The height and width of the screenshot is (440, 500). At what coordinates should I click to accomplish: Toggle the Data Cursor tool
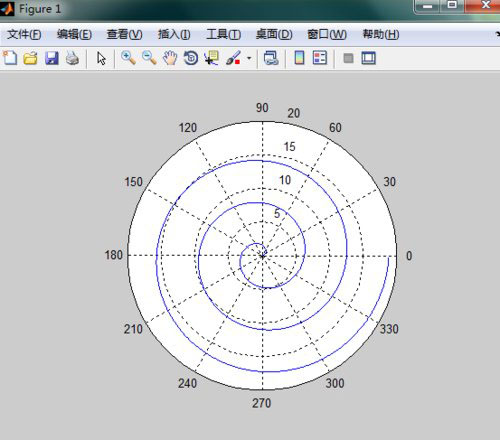click(x=212, y=58)
